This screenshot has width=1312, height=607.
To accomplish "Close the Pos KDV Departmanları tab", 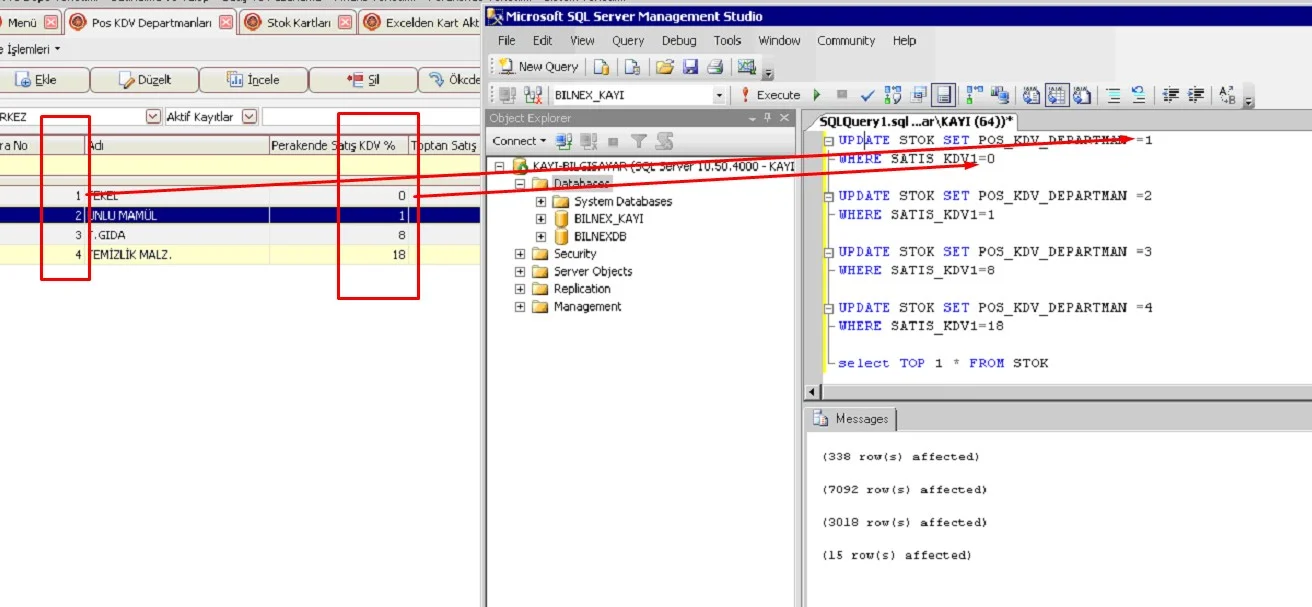I will (226, 22).
